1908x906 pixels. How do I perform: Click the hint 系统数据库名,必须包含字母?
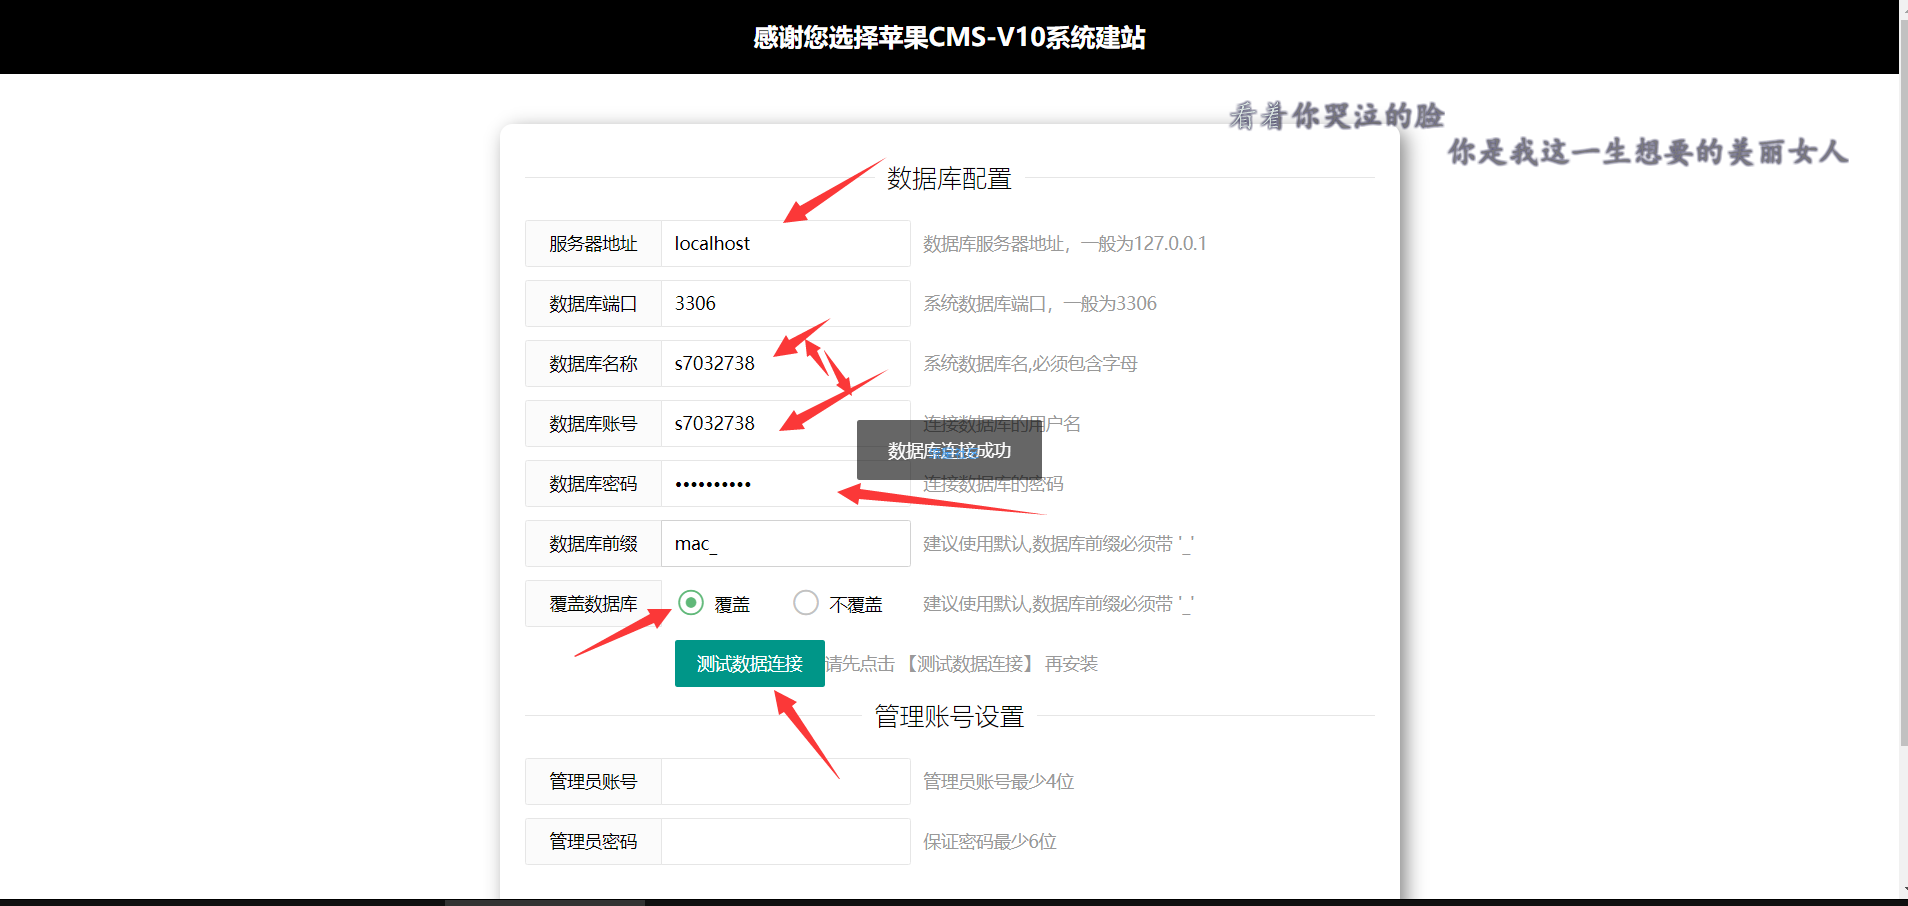(1030, 363)
